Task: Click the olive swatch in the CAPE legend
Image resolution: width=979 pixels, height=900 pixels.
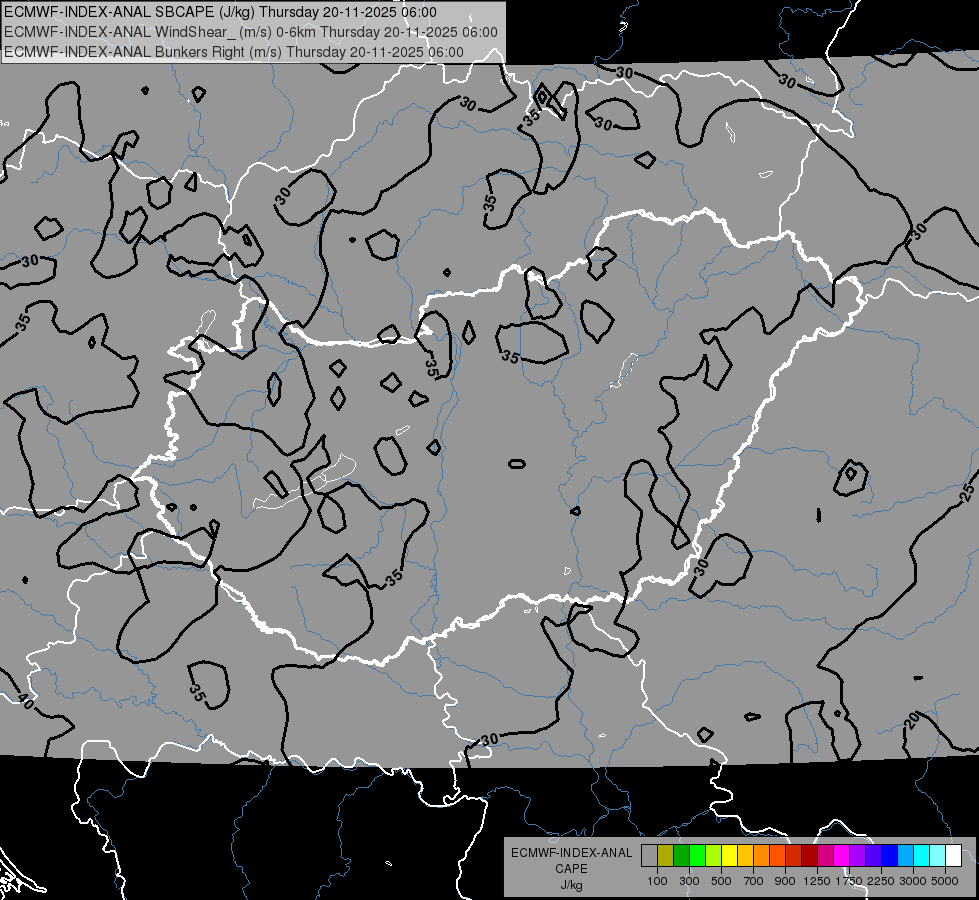Action: [x=666, y=855]
